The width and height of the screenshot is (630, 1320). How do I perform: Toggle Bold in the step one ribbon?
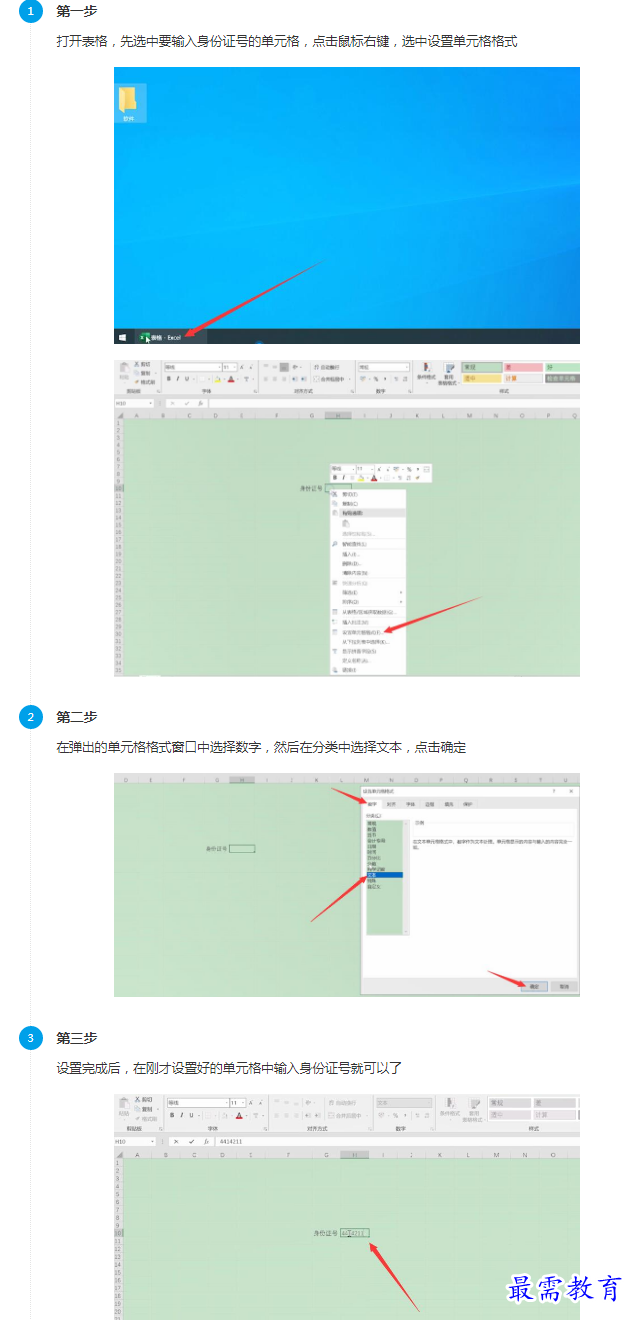[x=169, y=379]
